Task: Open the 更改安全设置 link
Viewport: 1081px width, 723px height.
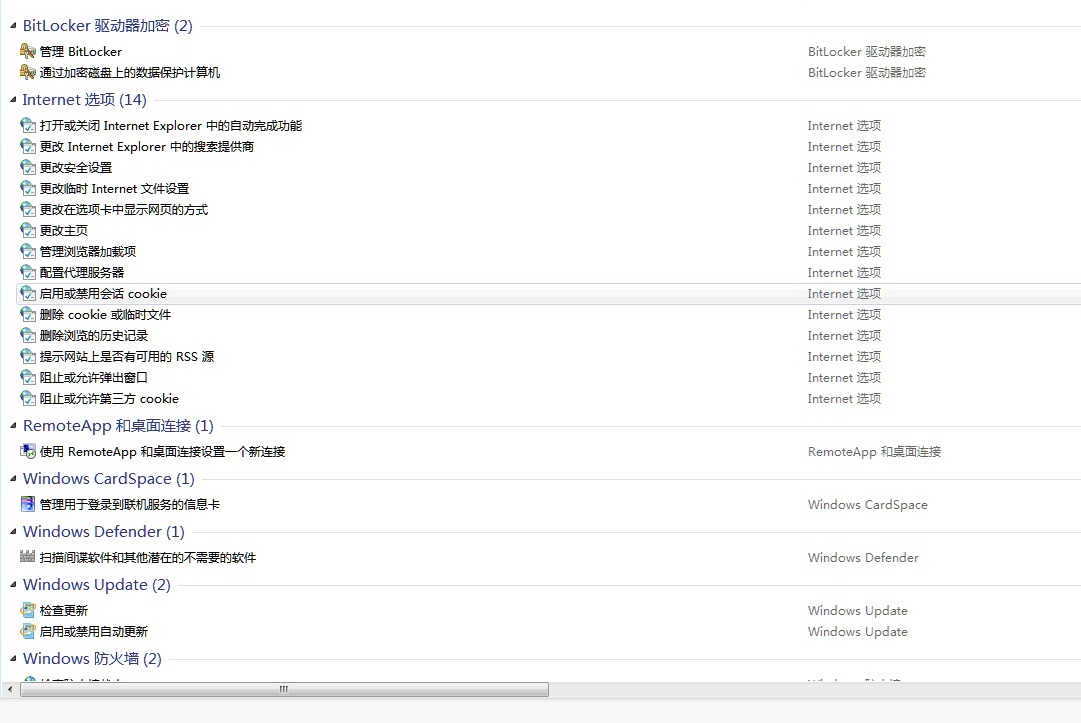Action: [76, 167]
